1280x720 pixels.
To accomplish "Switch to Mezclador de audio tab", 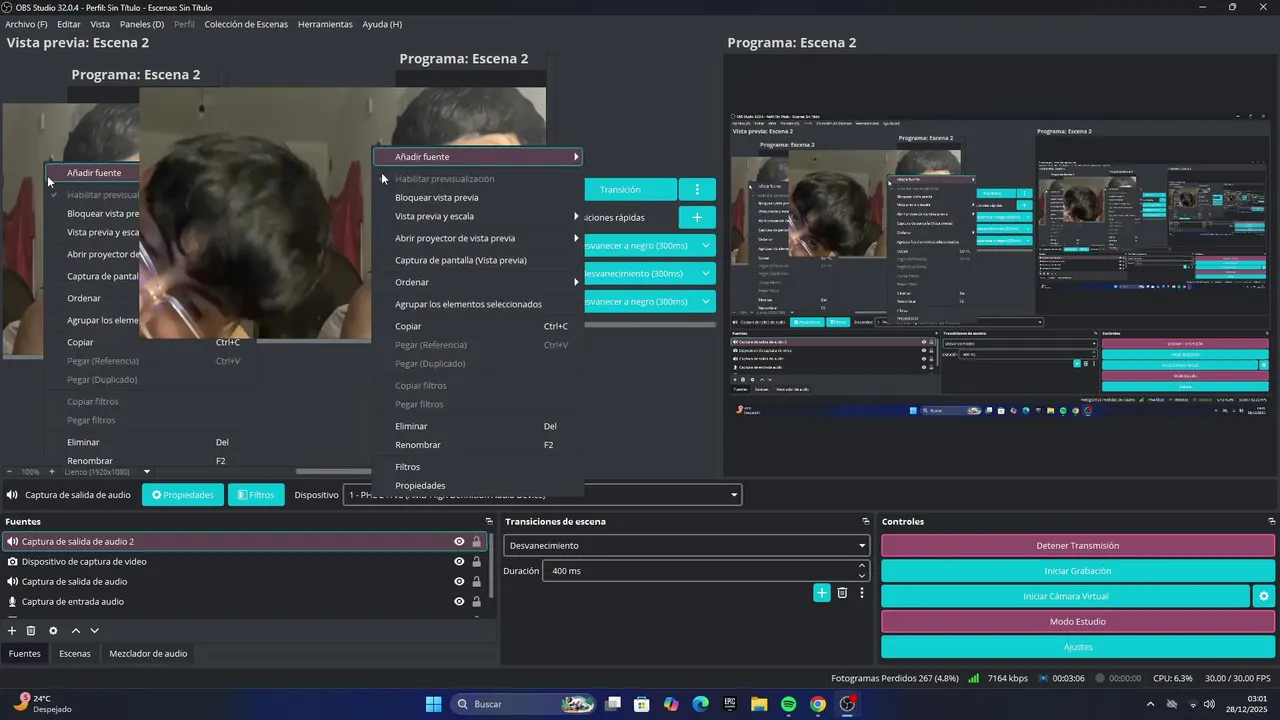I will [148, 654].
